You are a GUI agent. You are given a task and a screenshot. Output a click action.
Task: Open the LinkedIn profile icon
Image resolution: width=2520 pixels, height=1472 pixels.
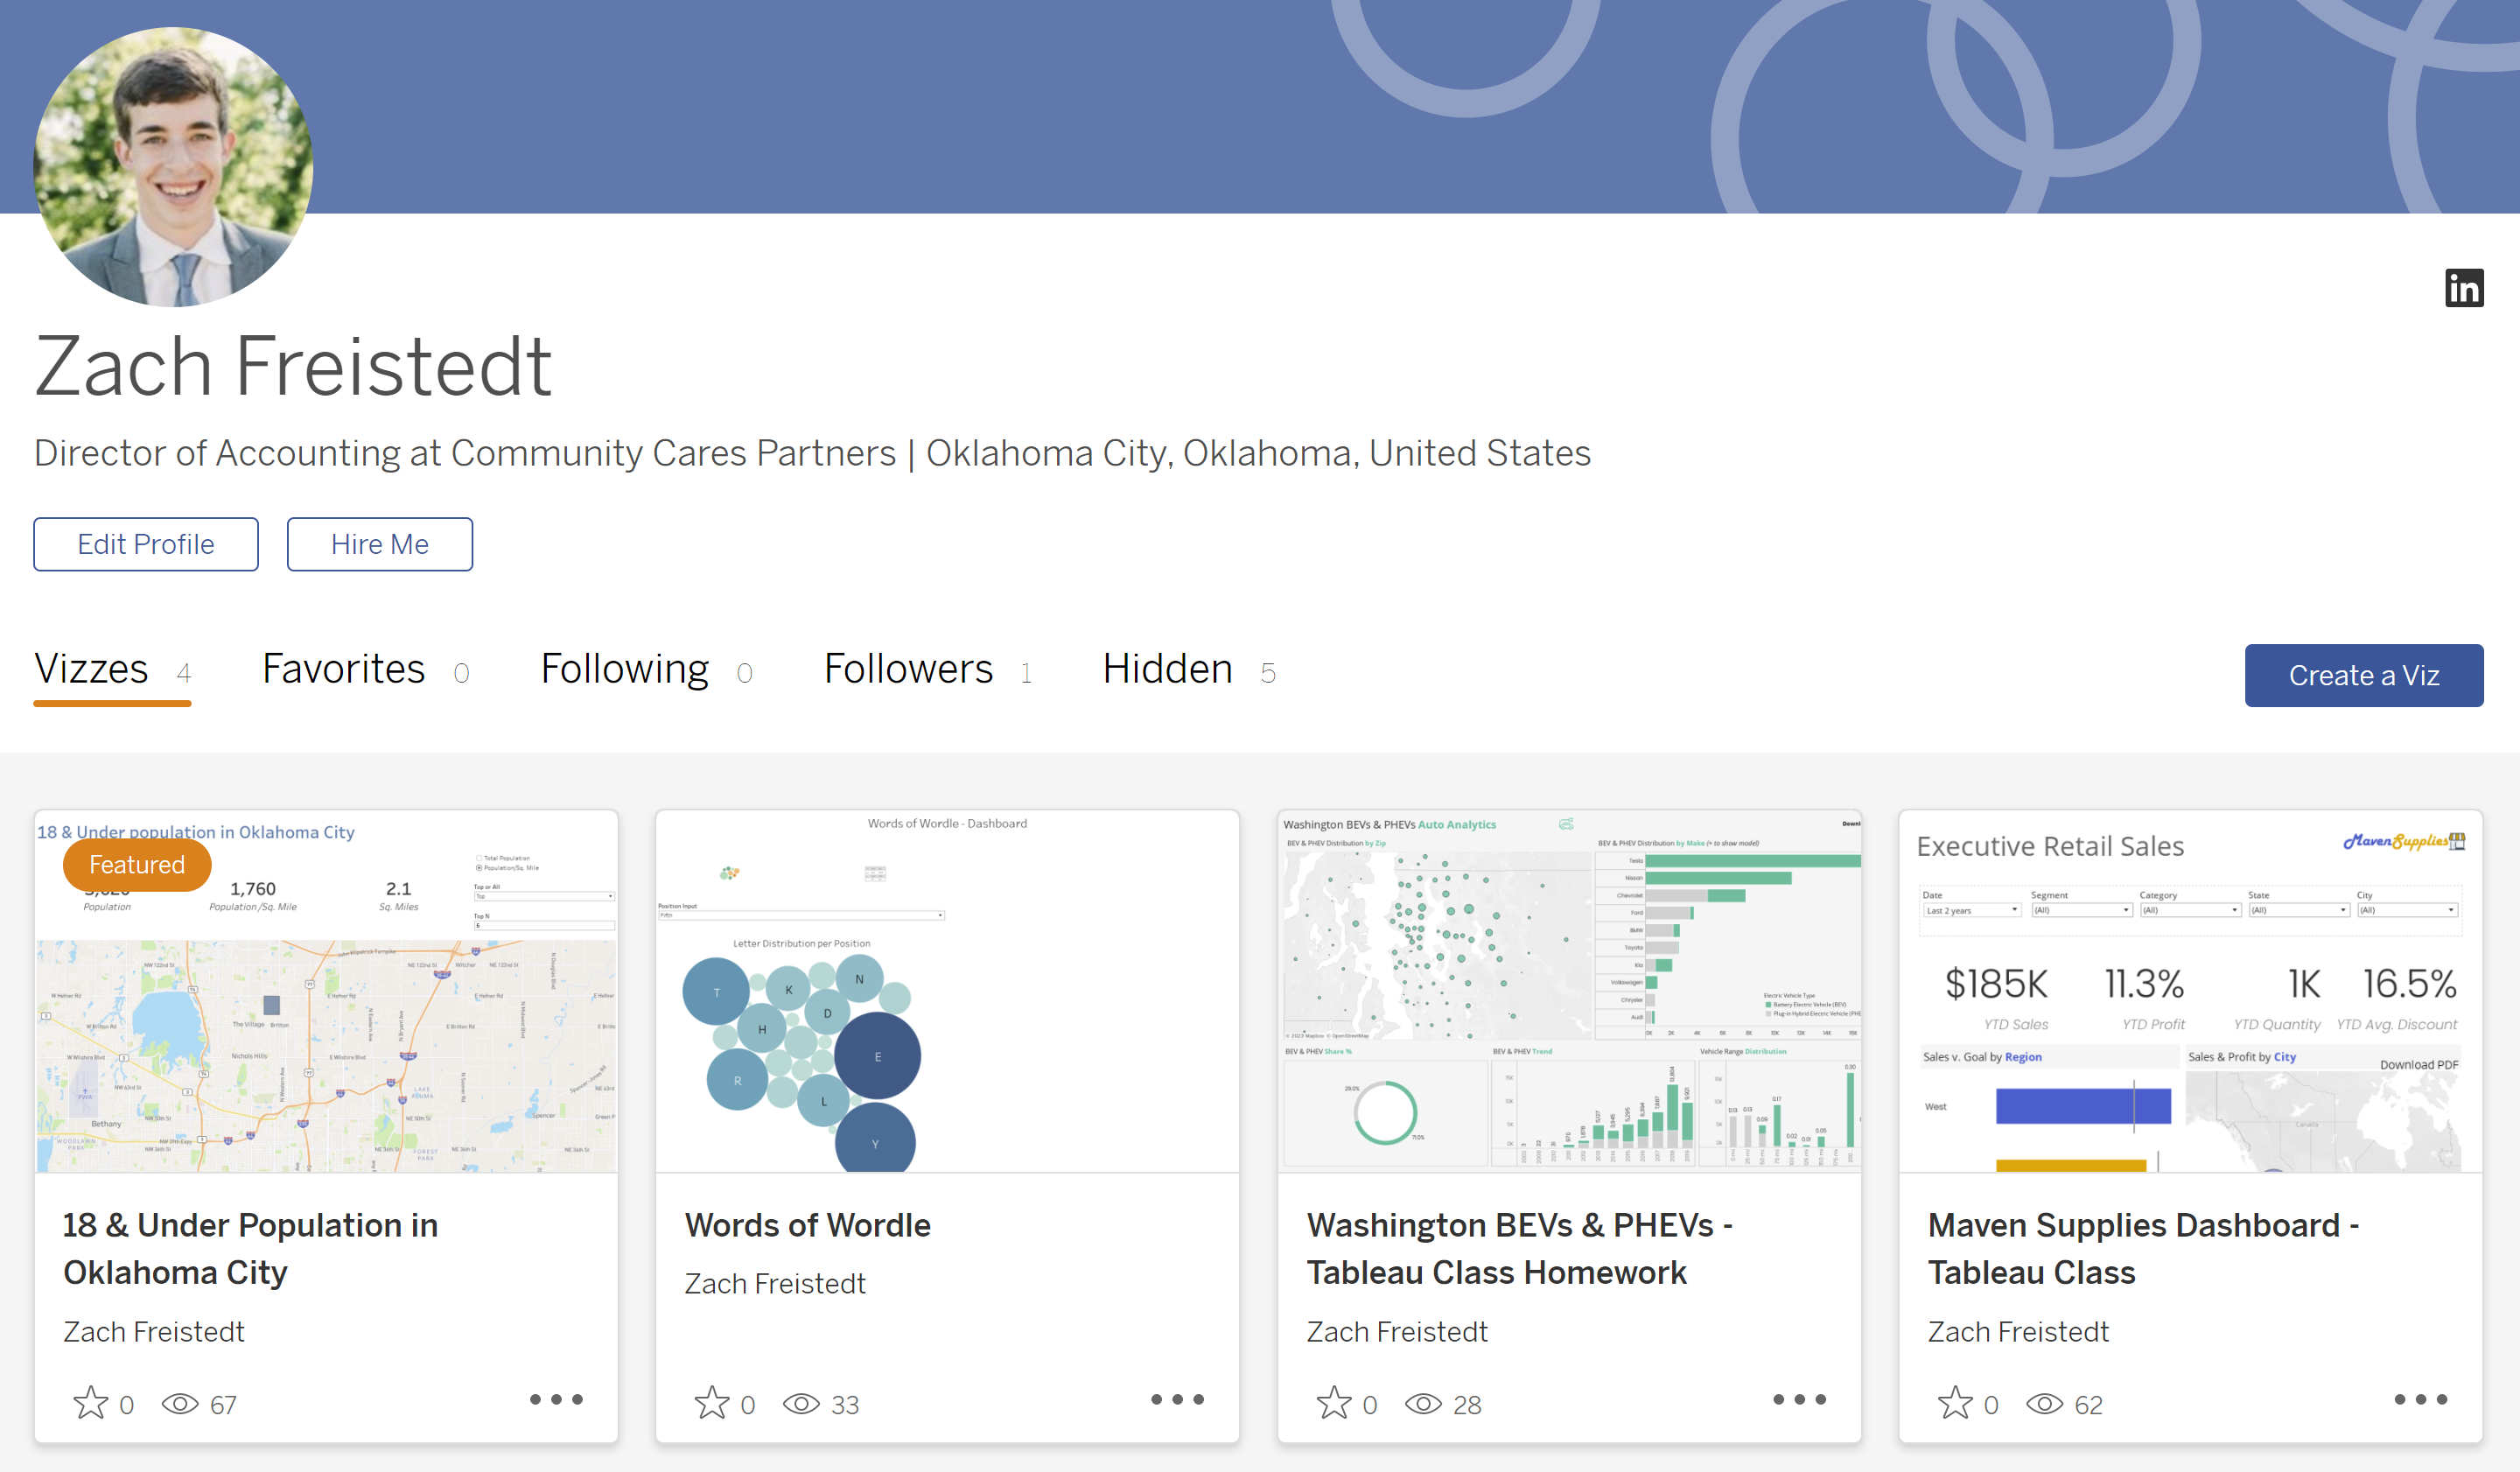[2463, 288]
